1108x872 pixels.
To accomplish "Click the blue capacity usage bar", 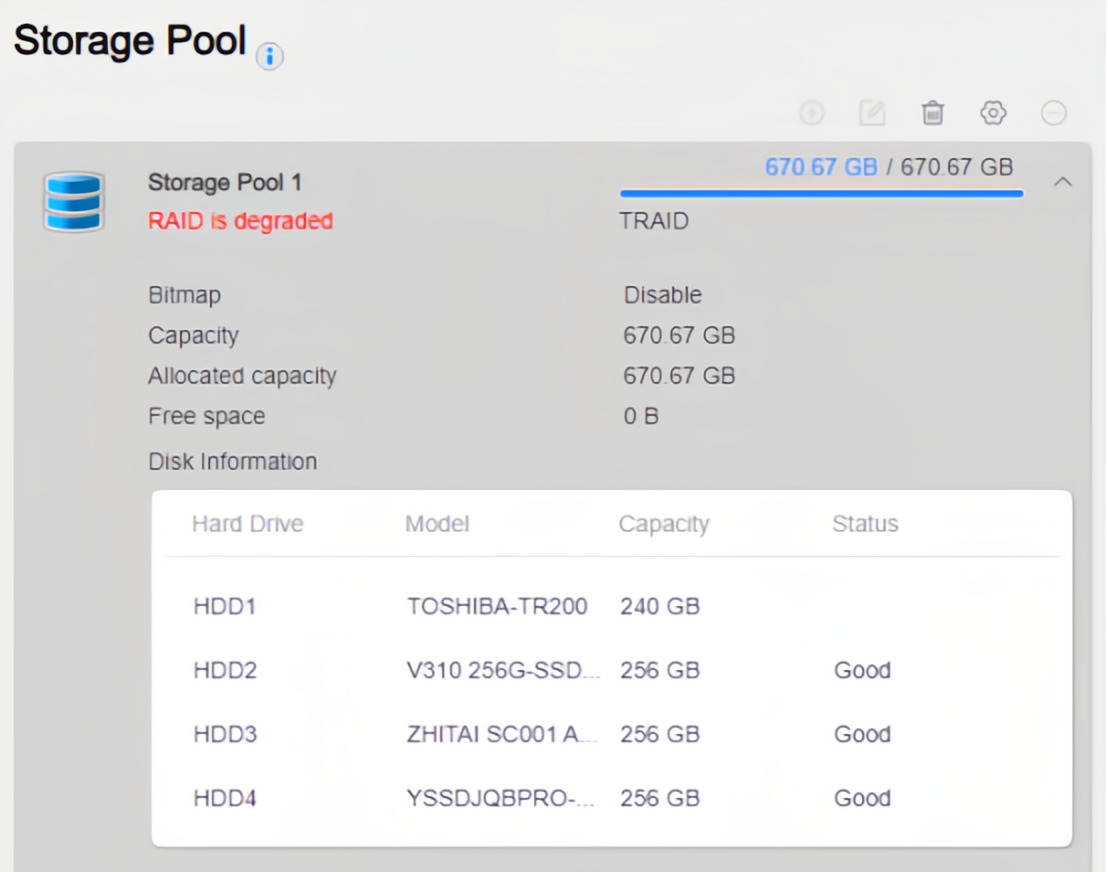I will coord(821,193).
